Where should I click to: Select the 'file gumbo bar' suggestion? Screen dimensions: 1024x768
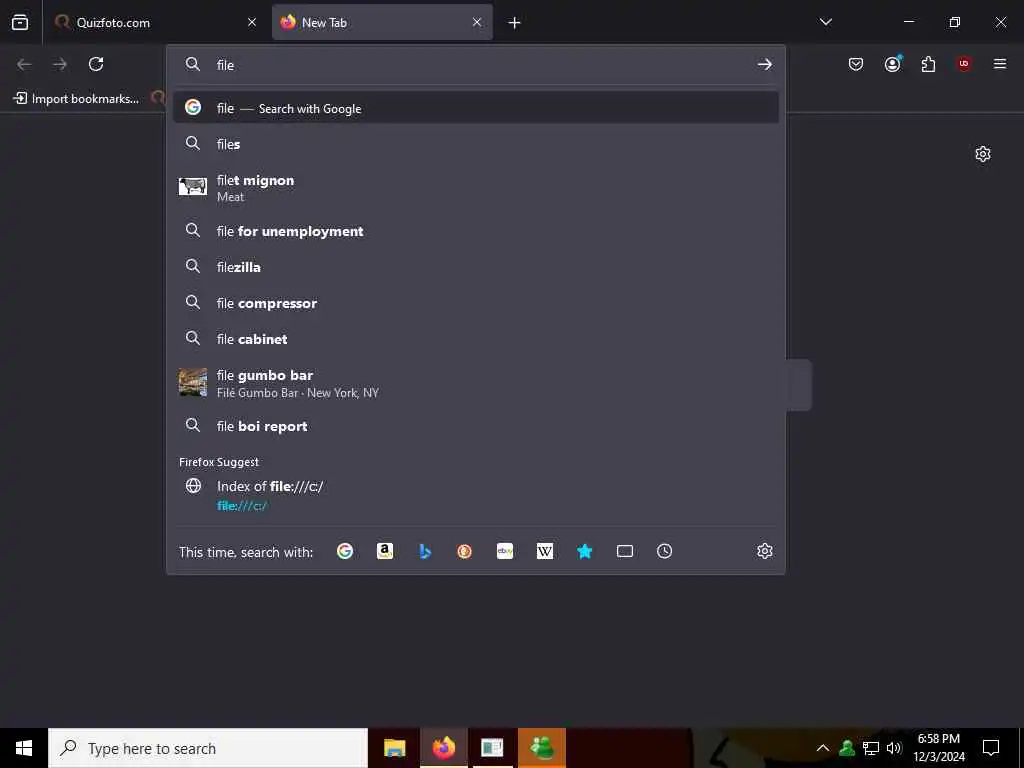coord(476,383)
